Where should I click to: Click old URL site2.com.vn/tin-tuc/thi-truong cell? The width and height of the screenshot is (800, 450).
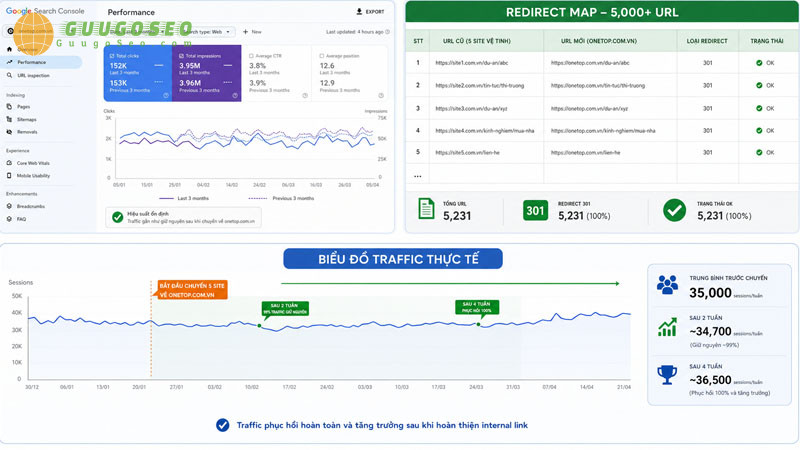[480, 86]
